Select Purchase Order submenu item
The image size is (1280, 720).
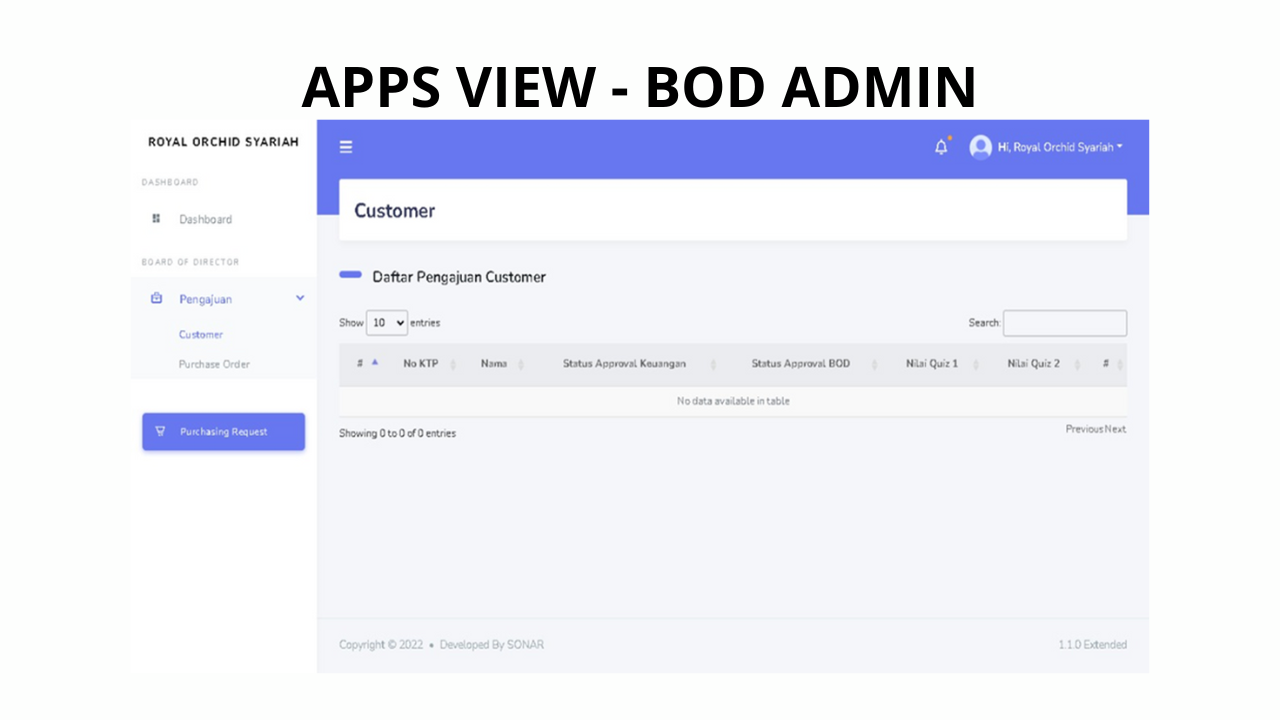(214, 364)
